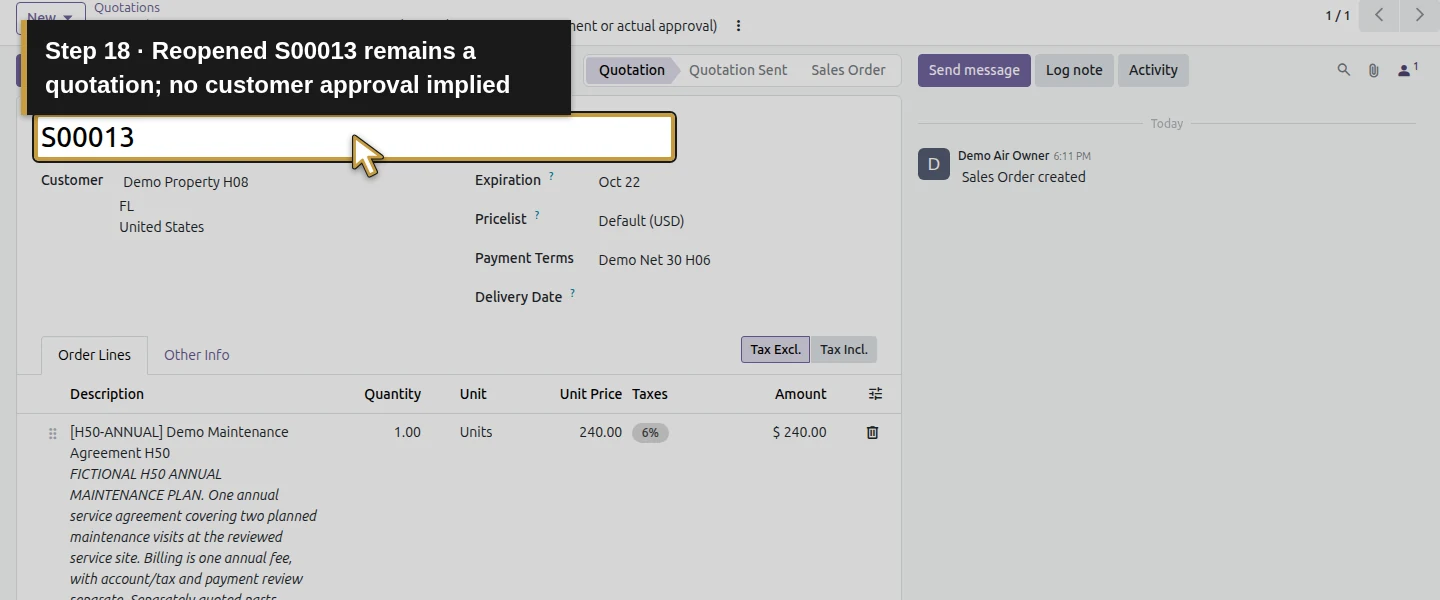1440x600 pixels.
Task: Open the order lines column settings icon
Action: click(x=875, y=394)
